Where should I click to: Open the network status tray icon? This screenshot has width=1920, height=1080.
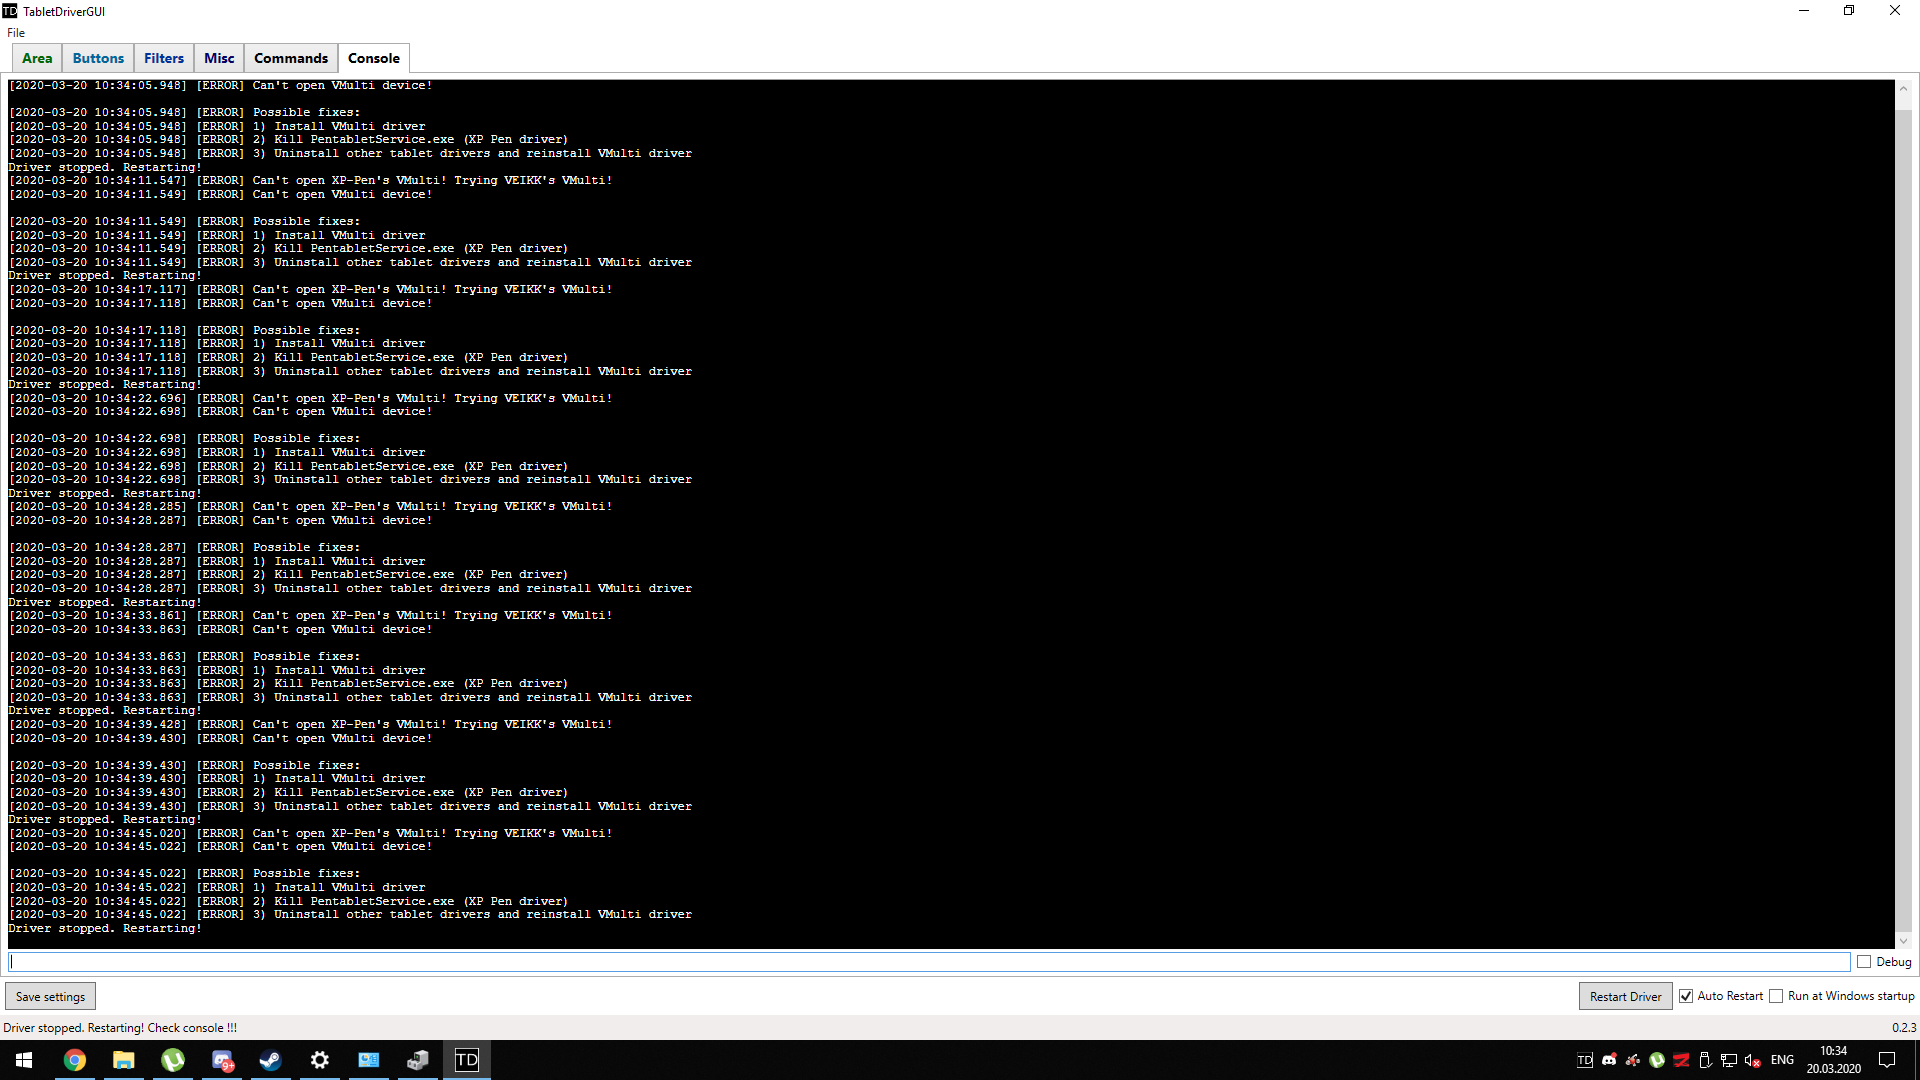[x=1729, y=1060]
